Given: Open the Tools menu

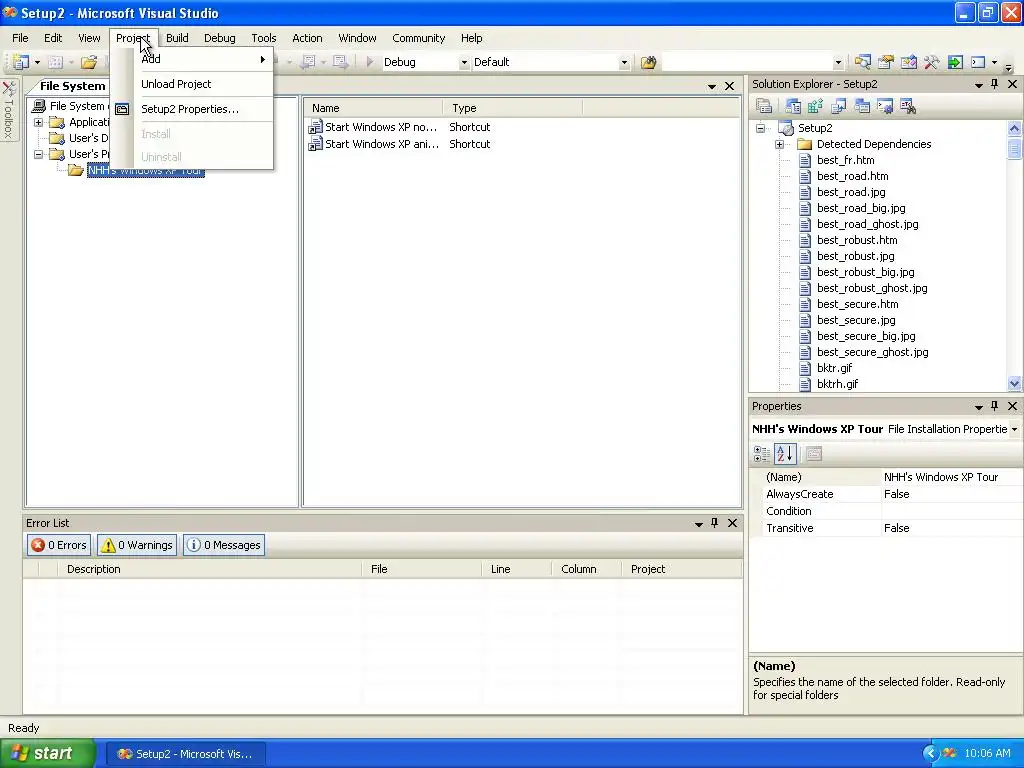Looking at the screenshot, I should pyautogui.click(x=264, y=38).
